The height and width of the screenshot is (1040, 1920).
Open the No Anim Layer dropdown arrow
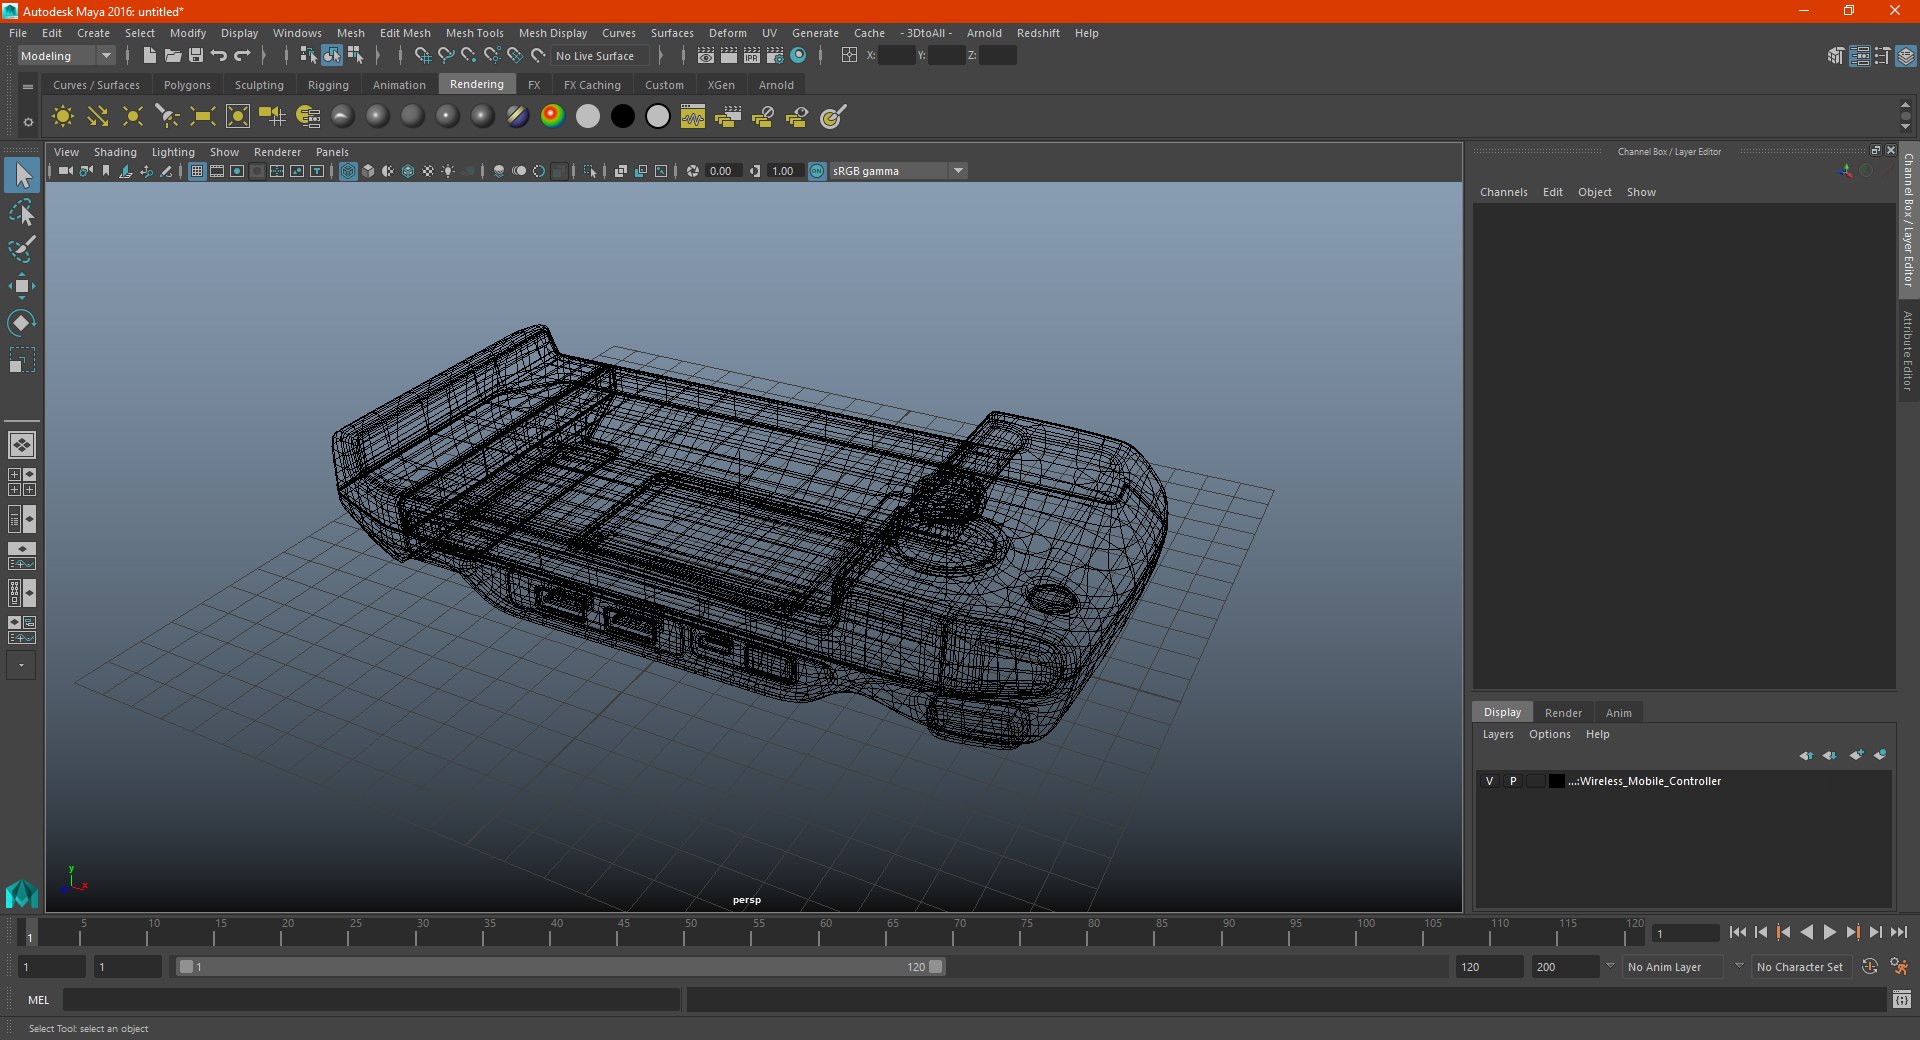pyautogui.click(x=1610, y=966)
